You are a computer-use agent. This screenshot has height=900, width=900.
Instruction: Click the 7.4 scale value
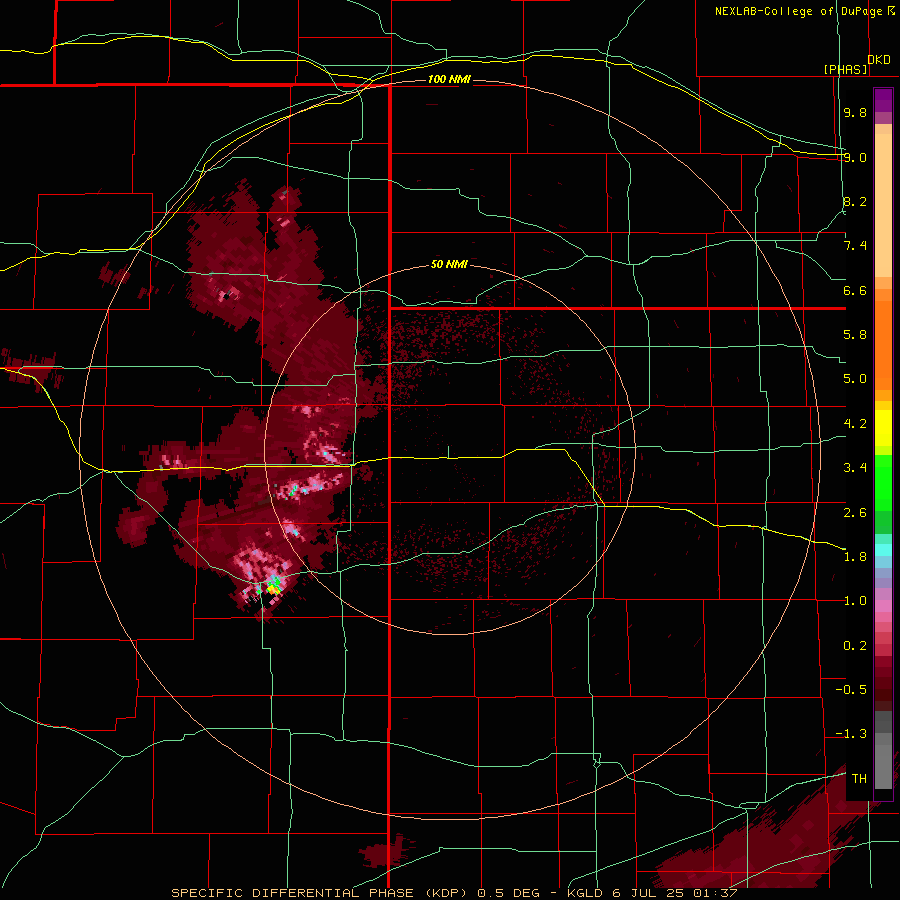point(855,246)
